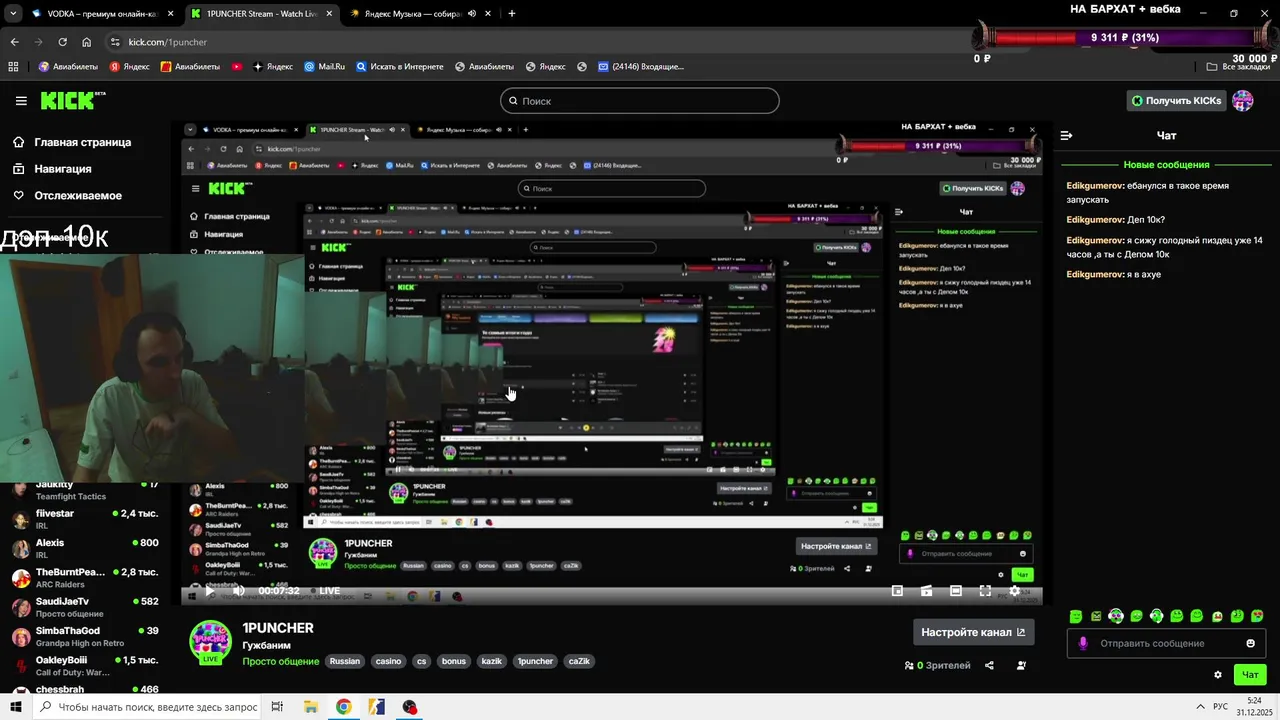Switch to theater mode in the player

click(955, 591)
